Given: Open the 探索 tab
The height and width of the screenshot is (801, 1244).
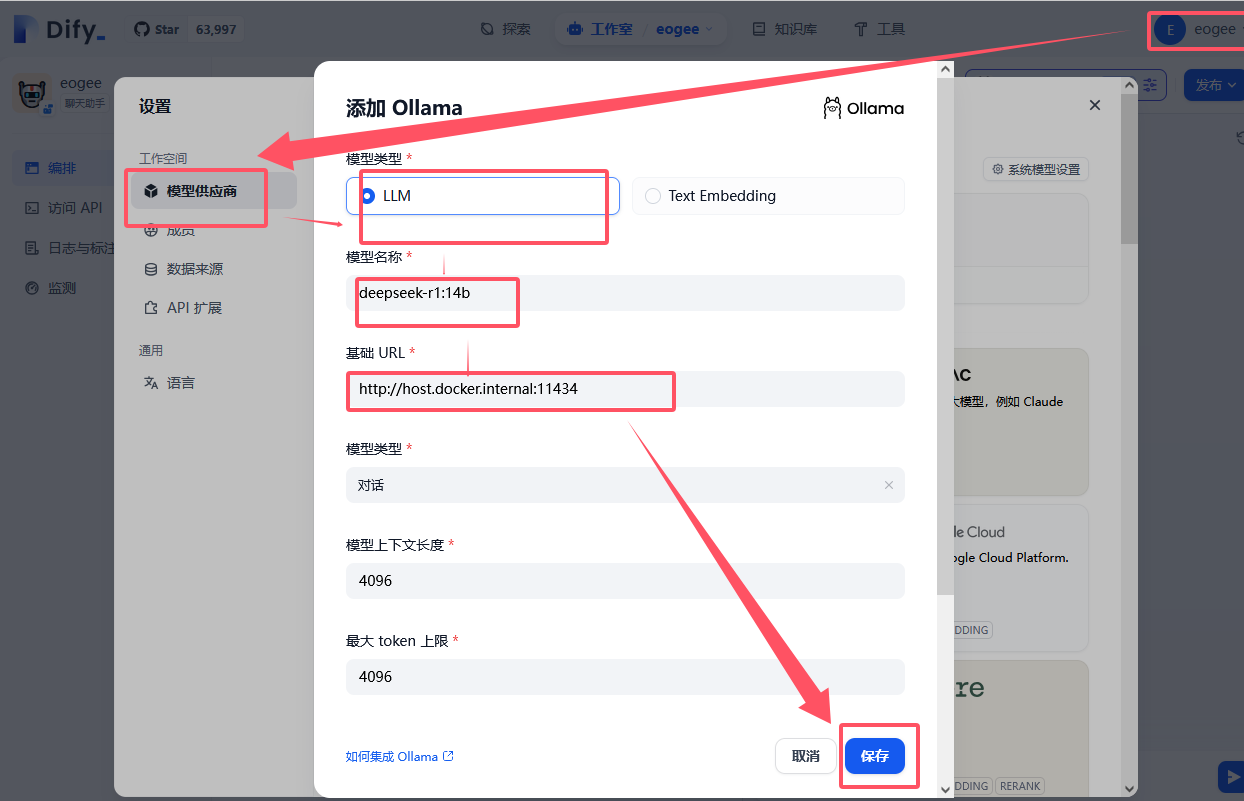Looking at the screenshot, I should (x=506, y=29).
